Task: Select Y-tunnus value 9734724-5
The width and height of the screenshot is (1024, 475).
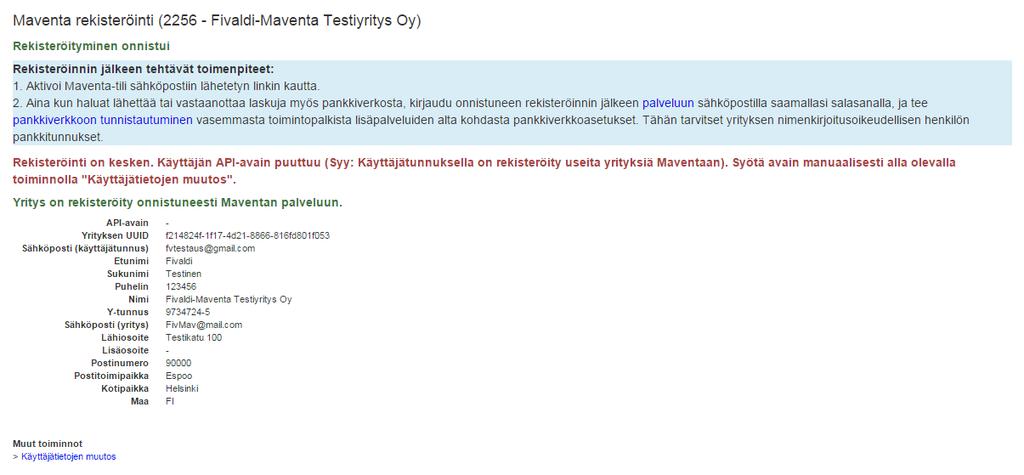Action: 188,312
